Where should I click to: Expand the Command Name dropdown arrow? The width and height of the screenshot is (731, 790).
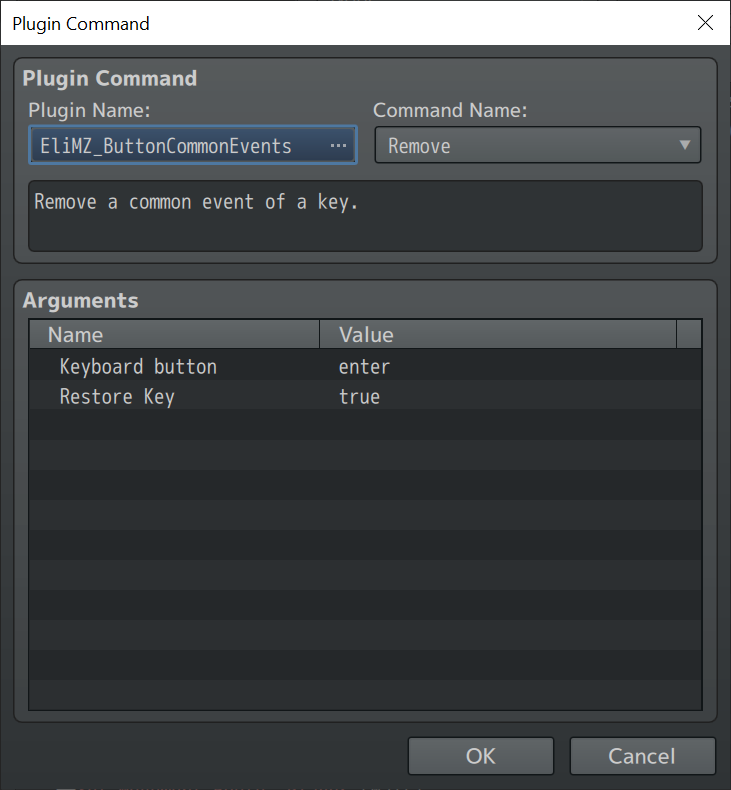click(x=684, y=145)
